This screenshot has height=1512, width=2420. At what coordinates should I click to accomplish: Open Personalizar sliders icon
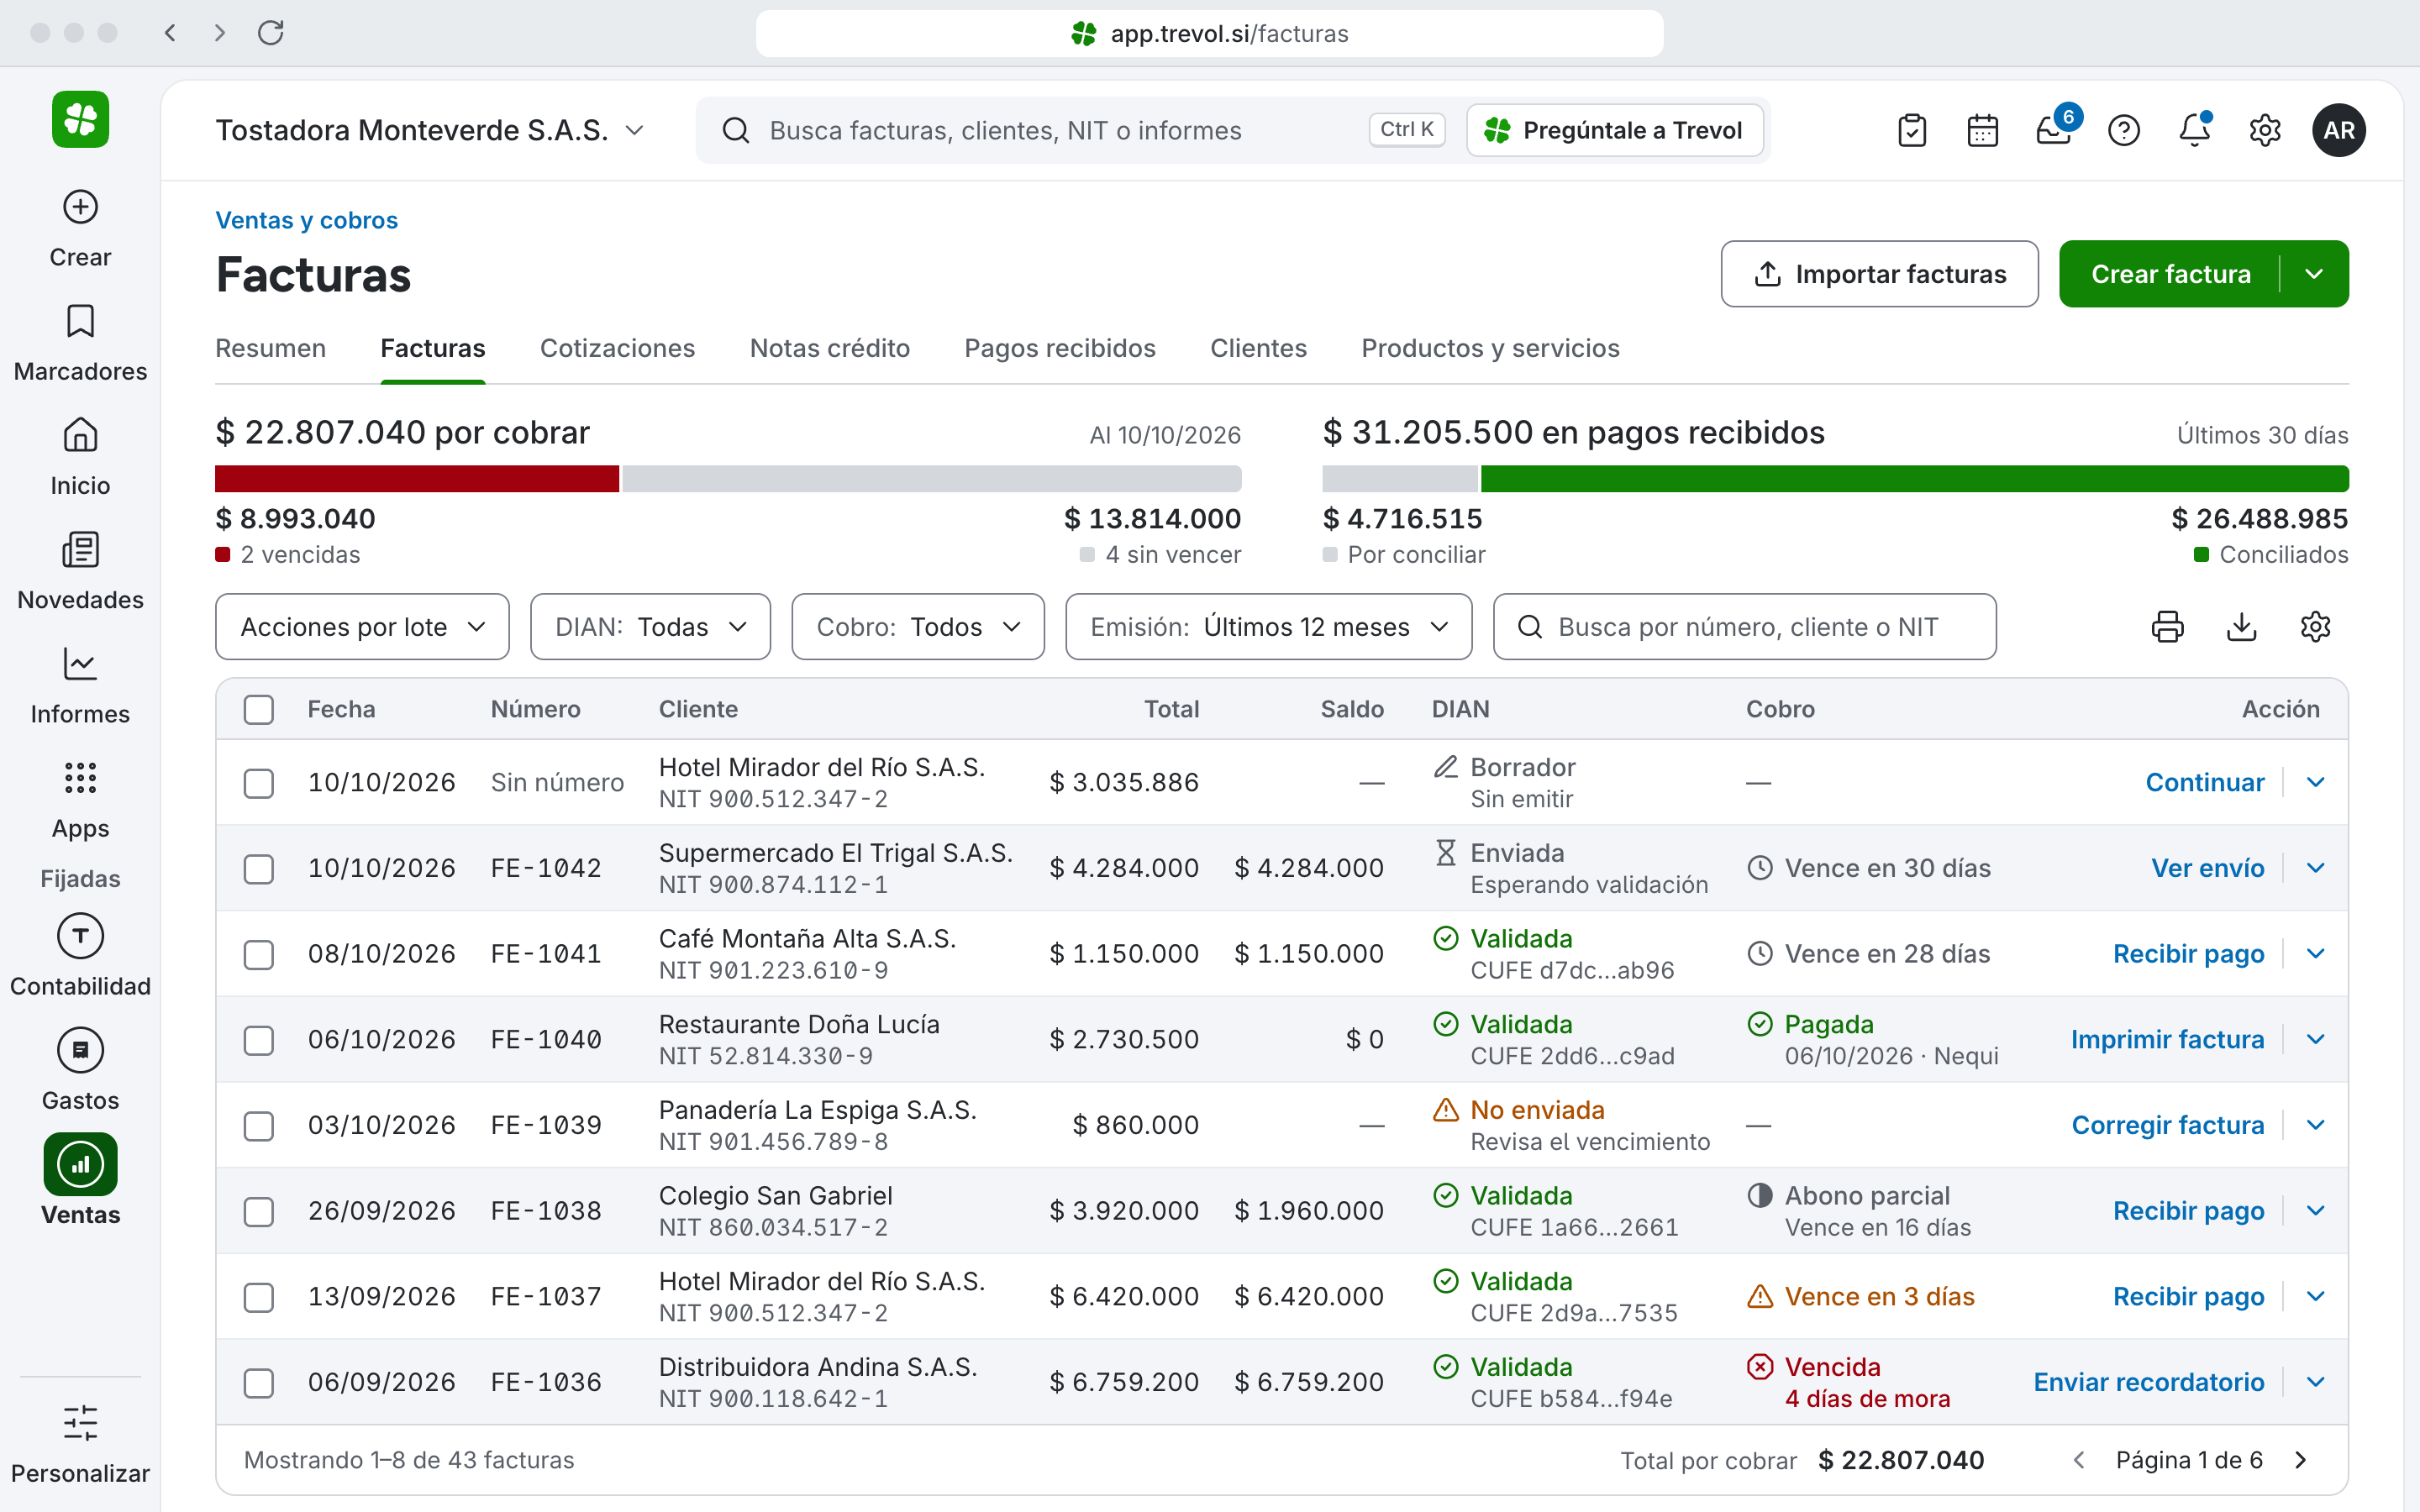[80, 1422]
